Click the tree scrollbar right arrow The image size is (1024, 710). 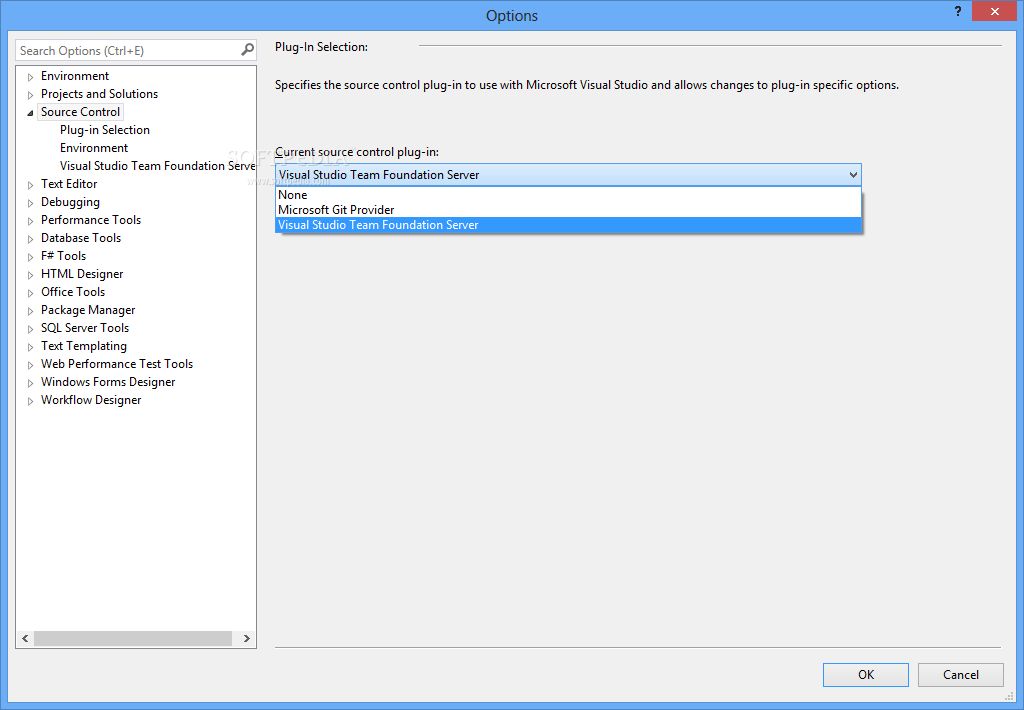(247, 638)
